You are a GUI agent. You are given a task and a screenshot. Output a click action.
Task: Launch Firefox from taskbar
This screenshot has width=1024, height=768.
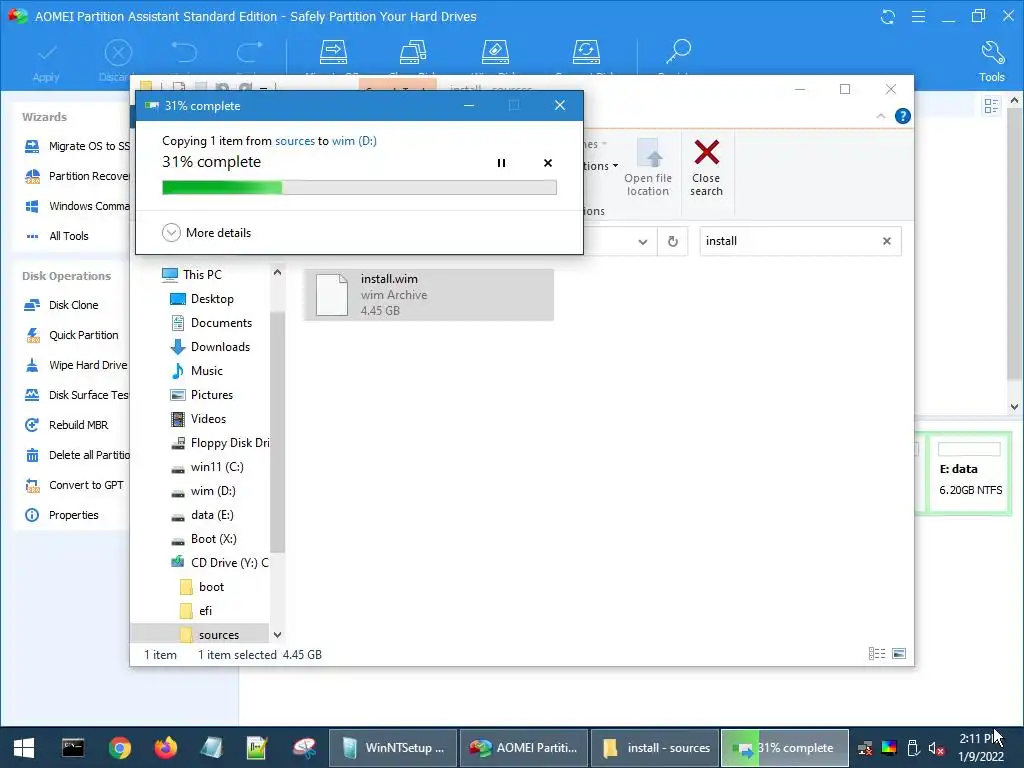[165, 748]
